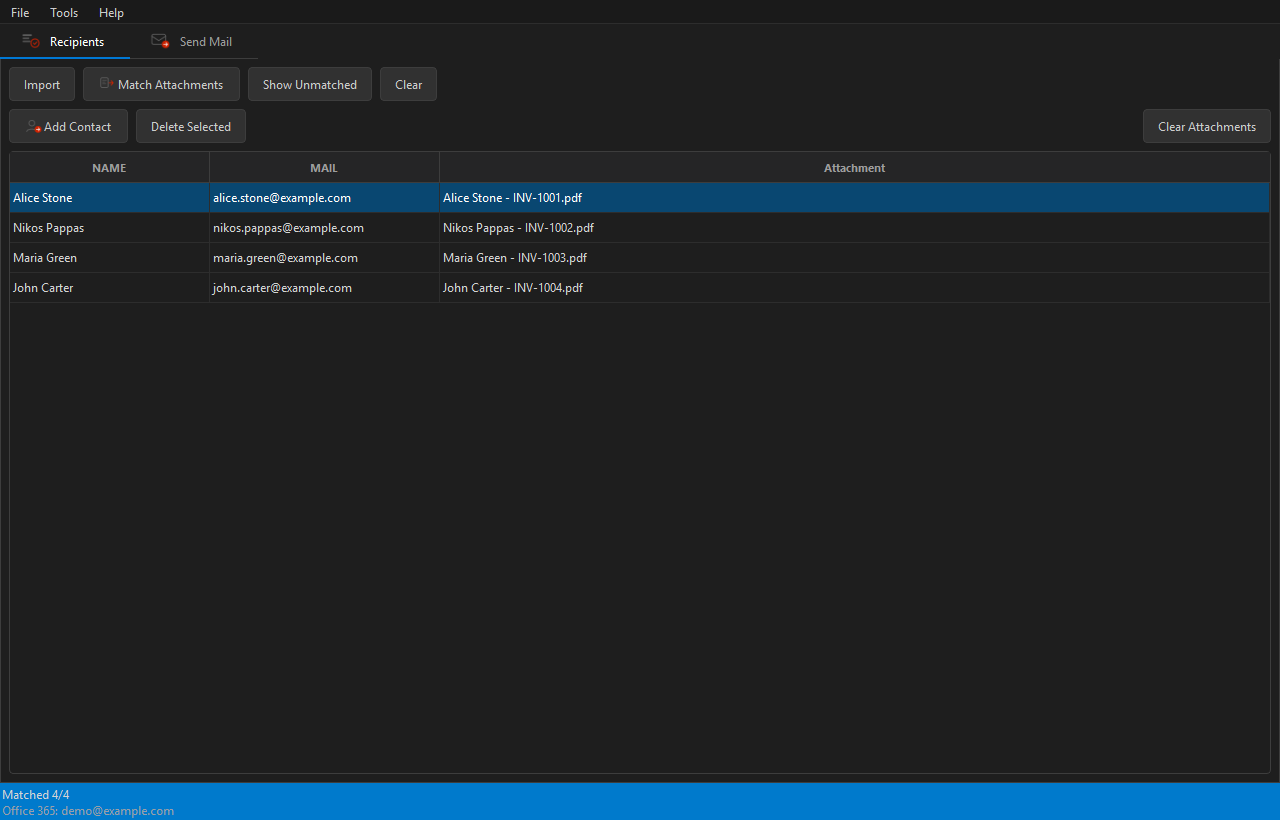1280x820 pixels.
Task: Sort by the NAME column header
Action: (x=110, y=168)
